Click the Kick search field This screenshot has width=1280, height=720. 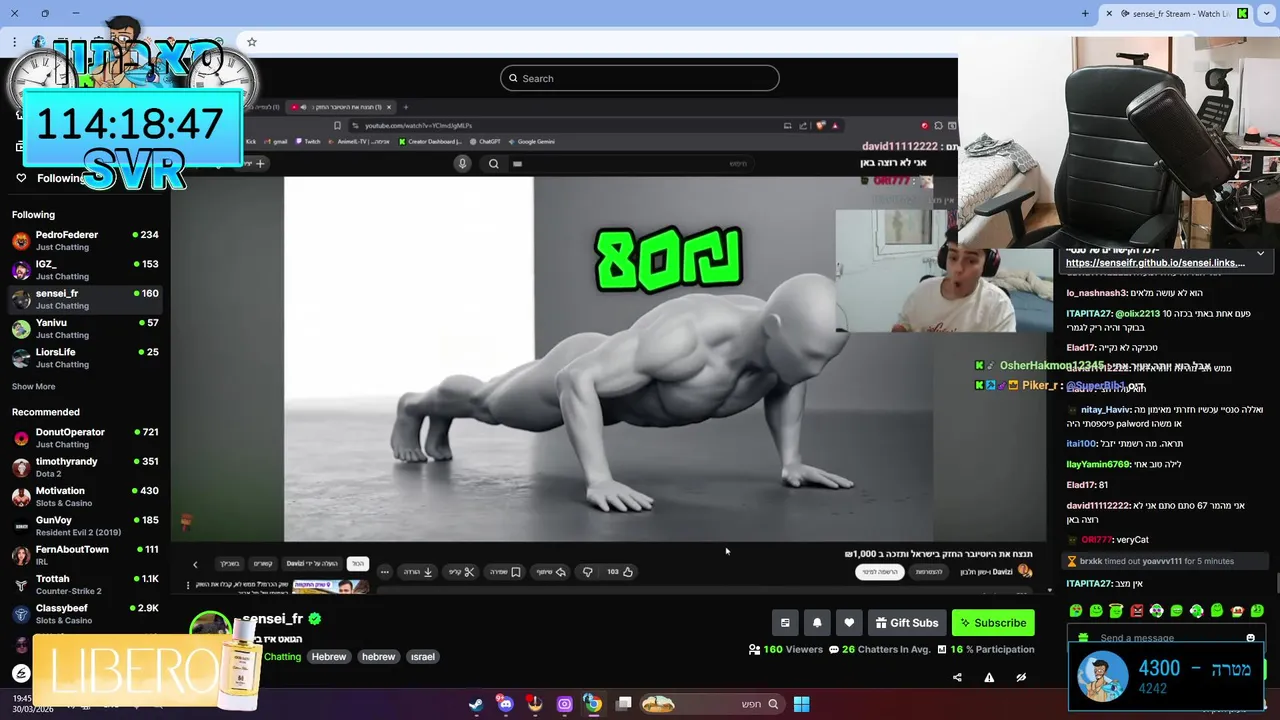click(x=640, y=78)
